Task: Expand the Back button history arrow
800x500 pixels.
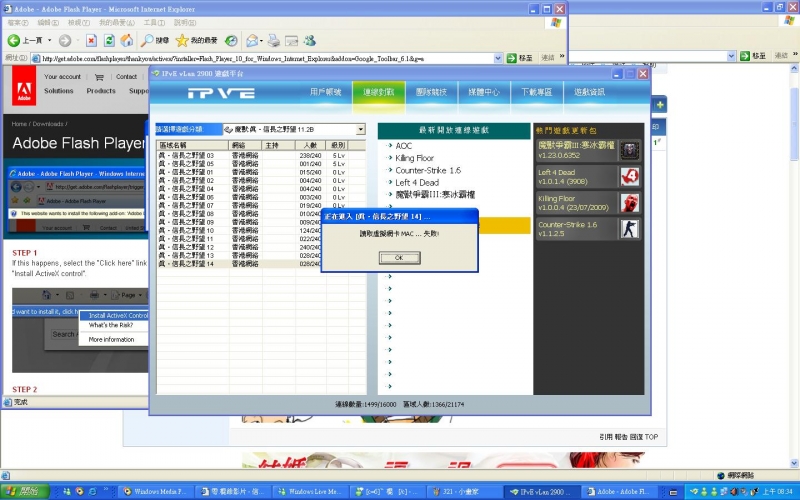Action: coord(49,40)
